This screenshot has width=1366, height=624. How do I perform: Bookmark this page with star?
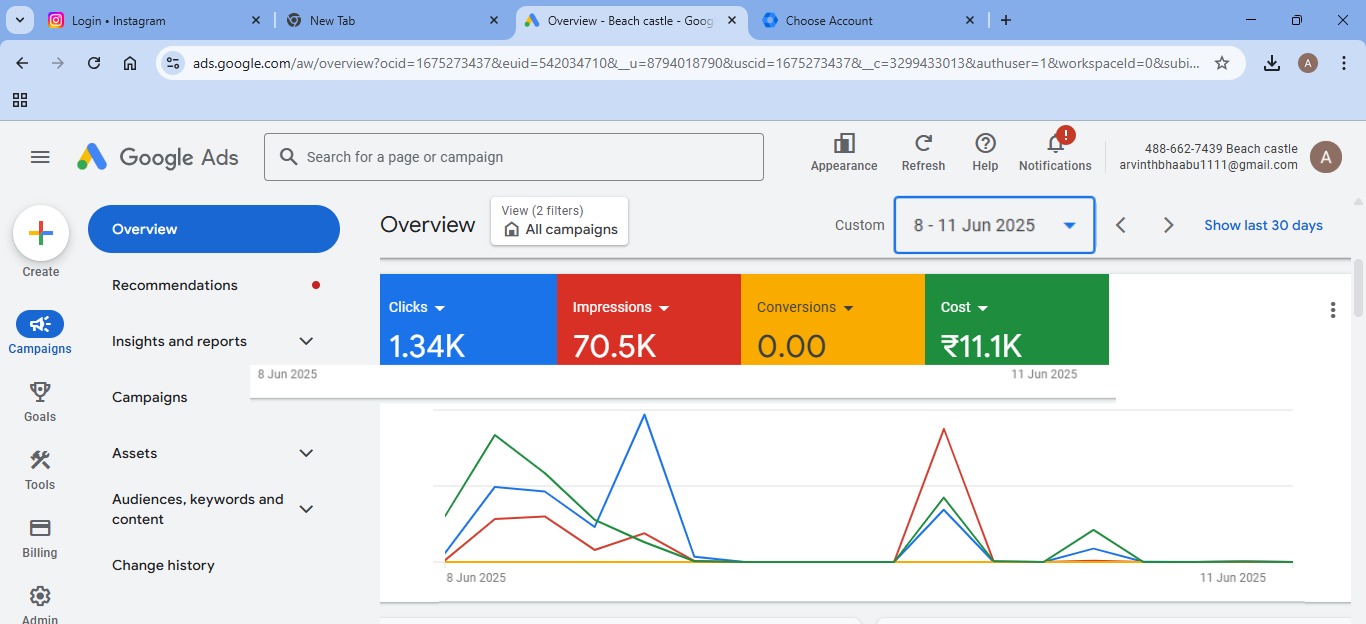click(1221, 63)
